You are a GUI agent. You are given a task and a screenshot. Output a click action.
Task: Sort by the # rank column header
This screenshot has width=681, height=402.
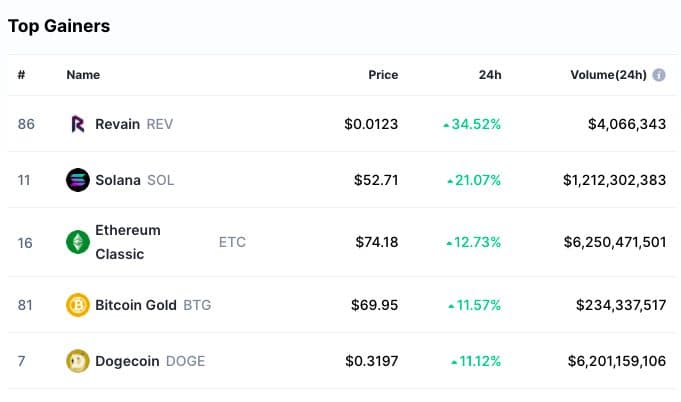(x=21, y=75)
